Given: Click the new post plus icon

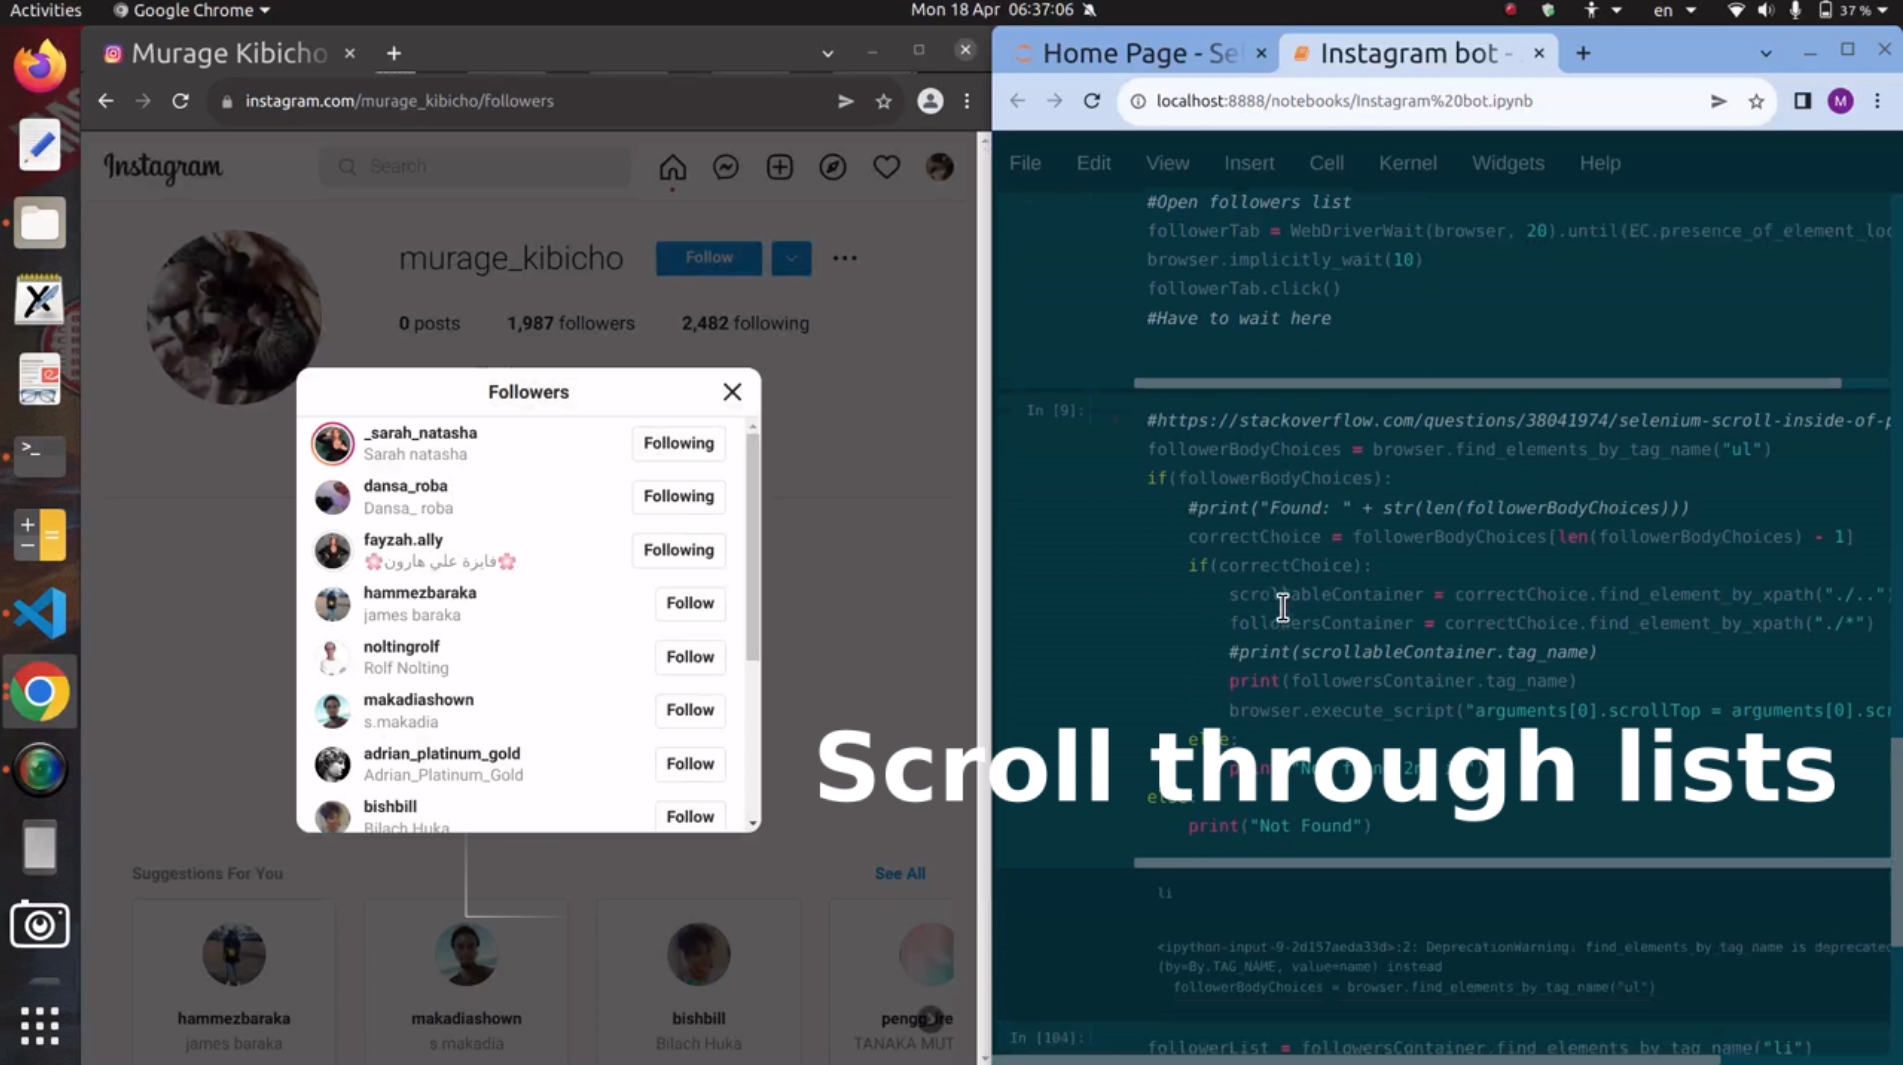Looking at the screenshot, I should 779,167.
